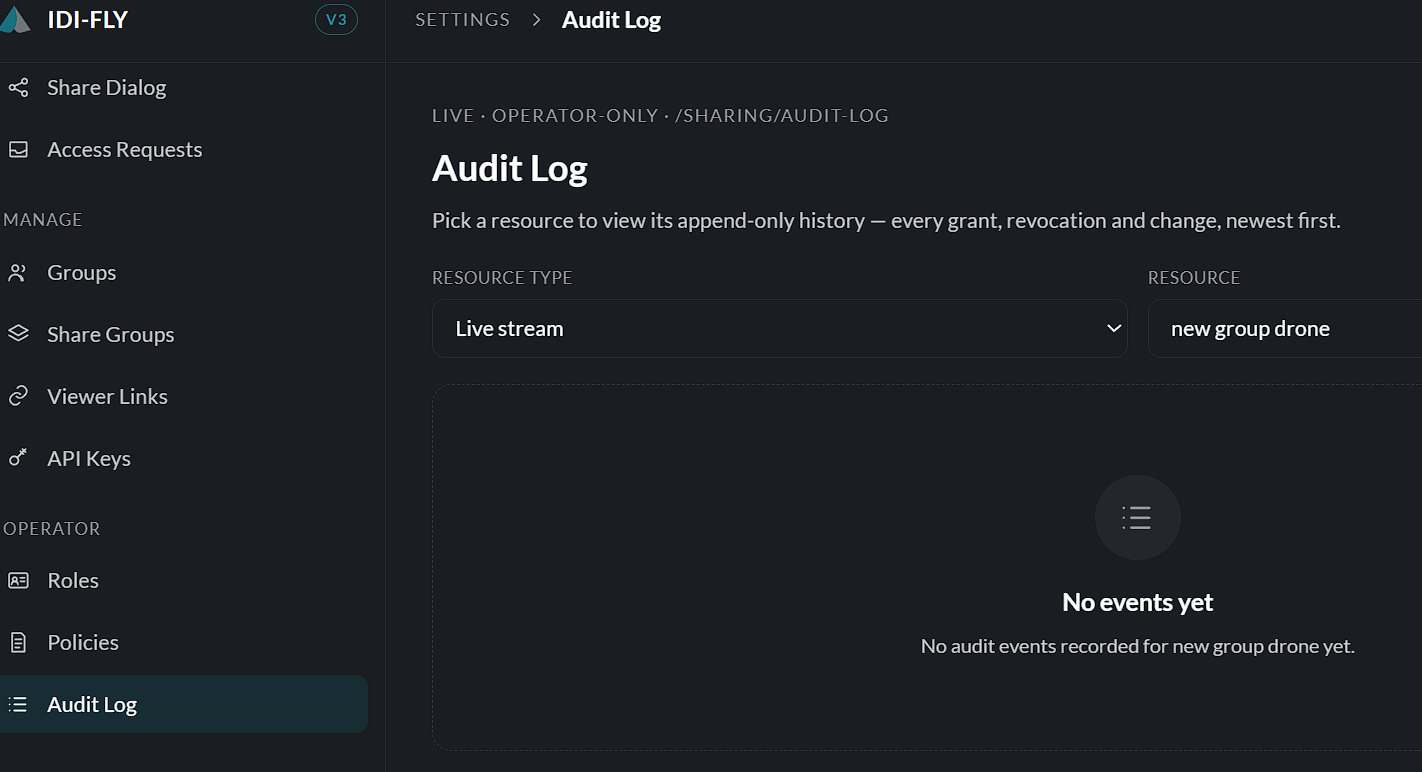Click the Viewer Links chain icon
The width and height of the screenshot is (1422, 772).
click(18, 396)
